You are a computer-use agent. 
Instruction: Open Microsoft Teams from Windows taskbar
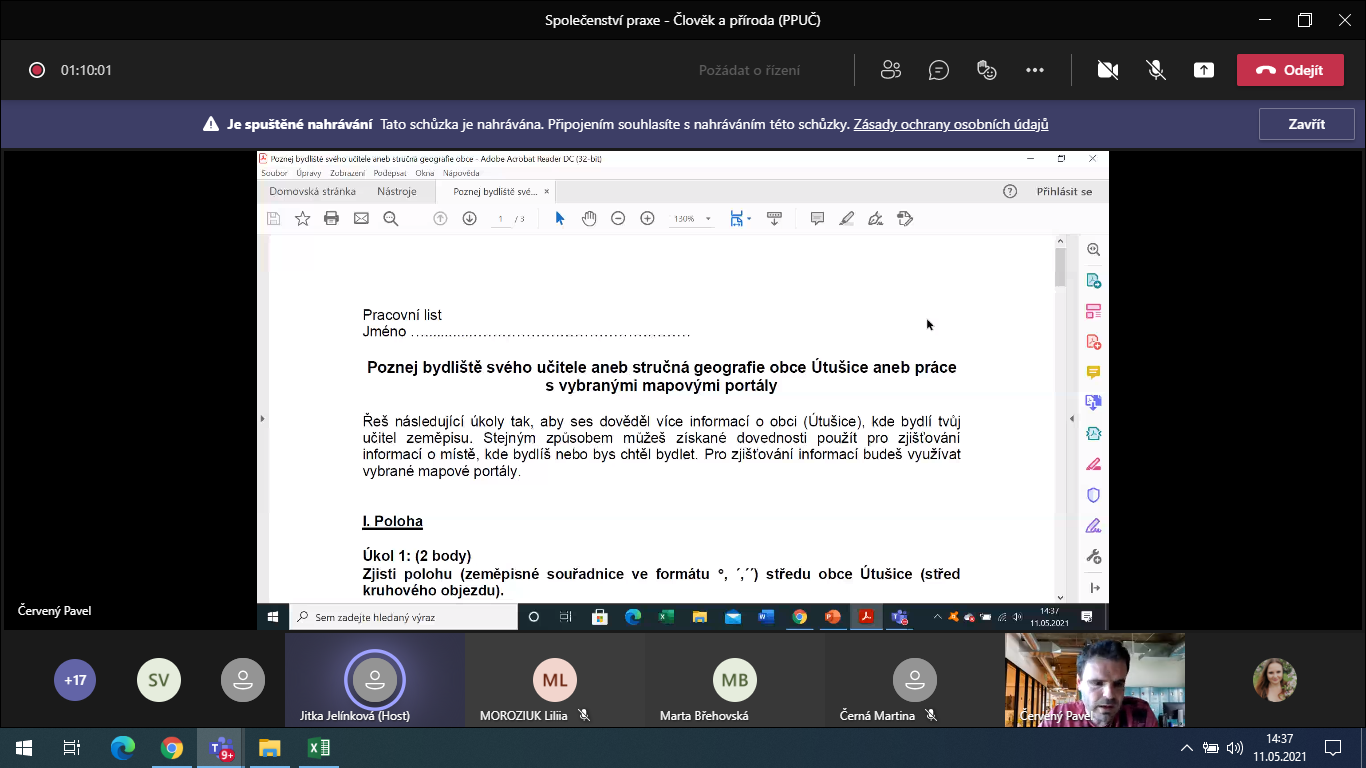[220, 748]
